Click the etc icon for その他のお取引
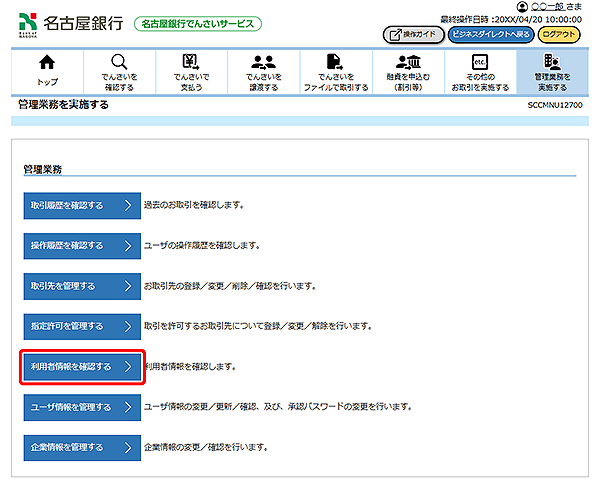Screen dimensions: 600x483 (x=479, y=63)
